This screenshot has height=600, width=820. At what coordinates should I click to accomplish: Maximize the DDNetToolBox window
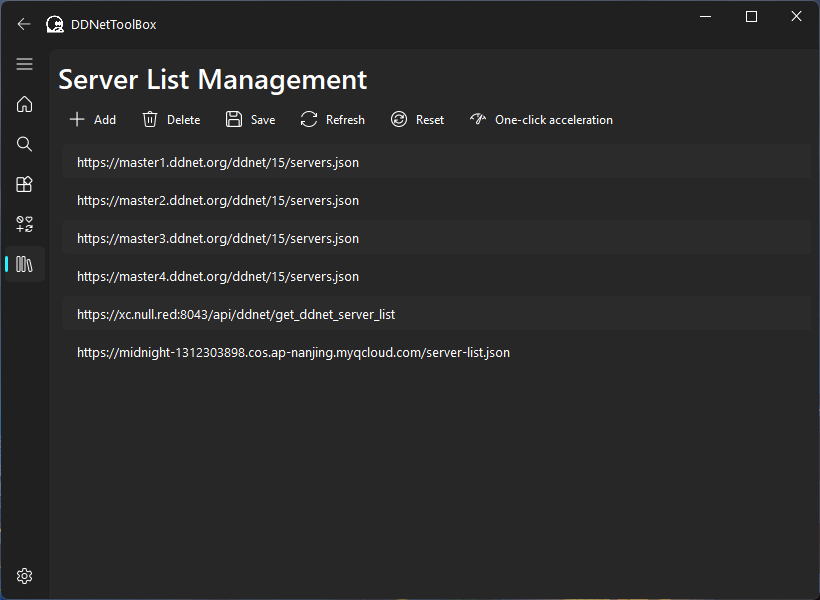[x=751, y=17]
